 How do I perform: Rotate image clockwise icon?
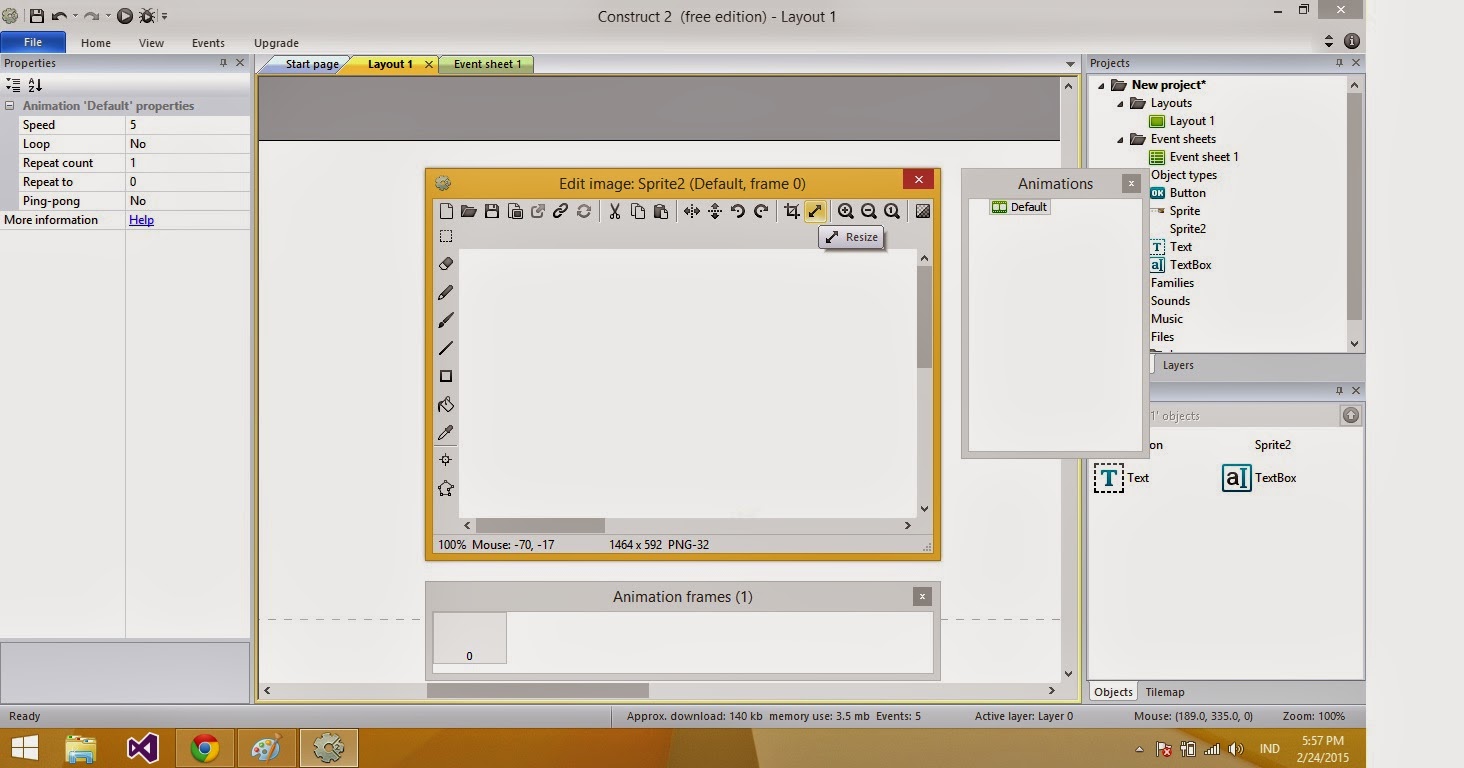761,211
